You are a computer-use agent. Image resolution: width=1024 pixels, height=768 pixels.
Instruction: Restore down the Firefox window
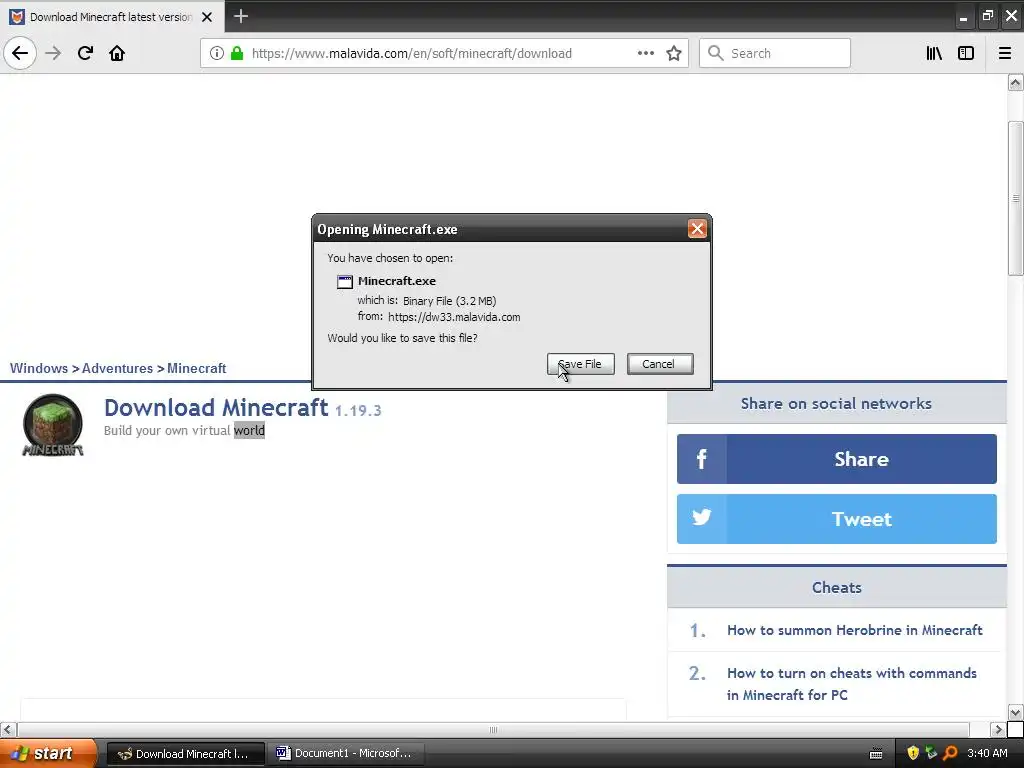[x=987, y=16]
